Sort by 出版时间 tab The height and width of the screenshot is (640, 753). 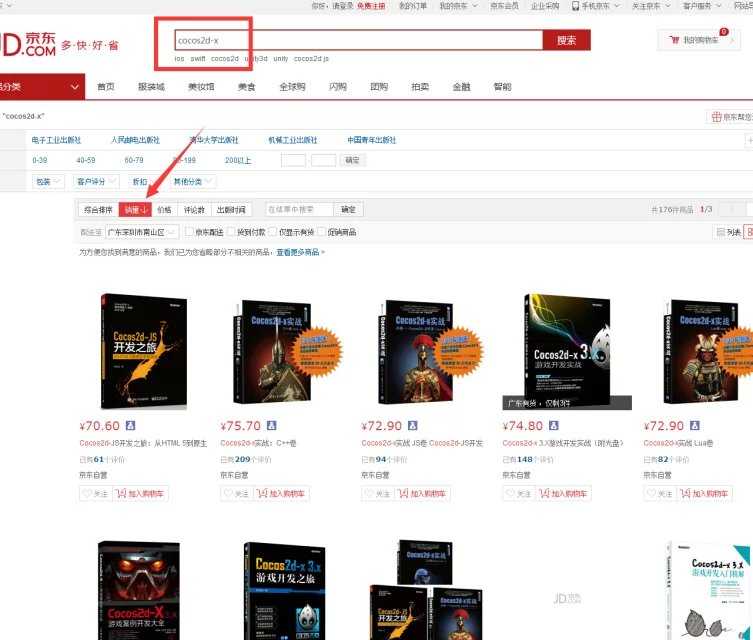click(231, 210)
